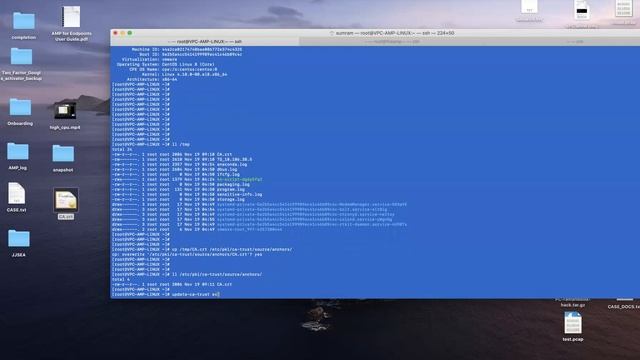
Task: Click the 'Virtualization: vmware' line
Action: tap(149, 60)
